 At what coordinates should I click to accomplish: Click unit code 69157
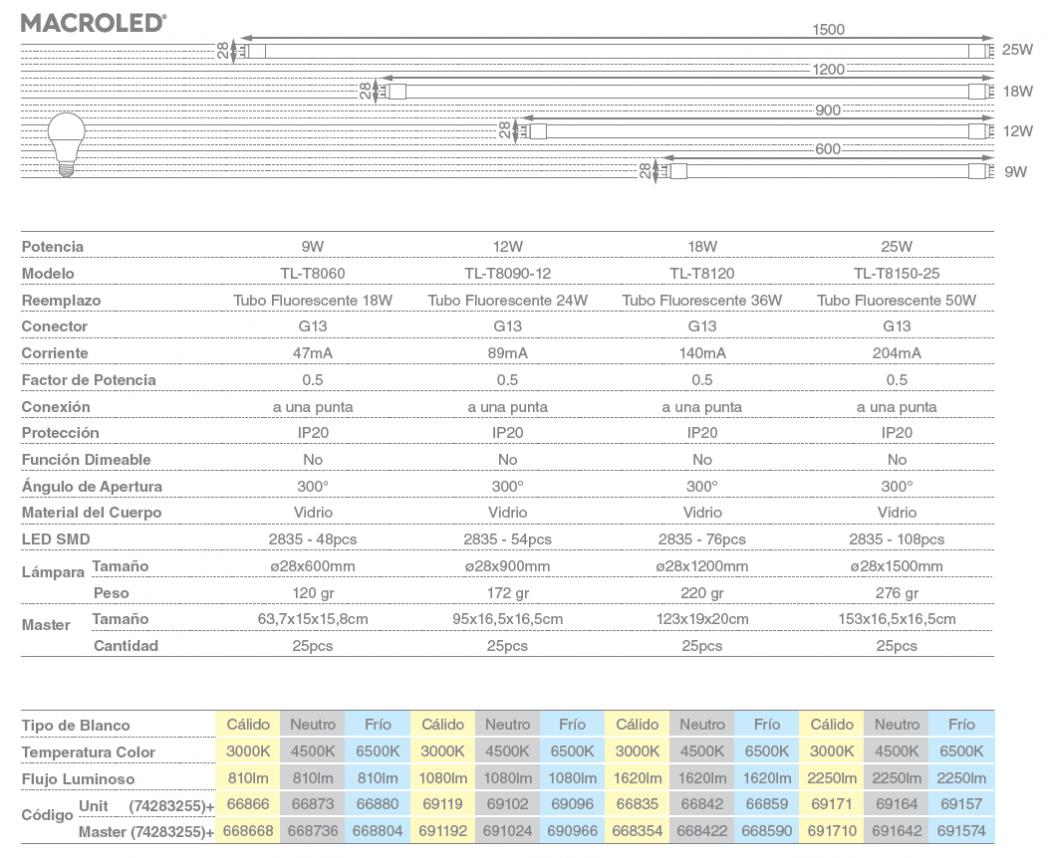[962, 804]
